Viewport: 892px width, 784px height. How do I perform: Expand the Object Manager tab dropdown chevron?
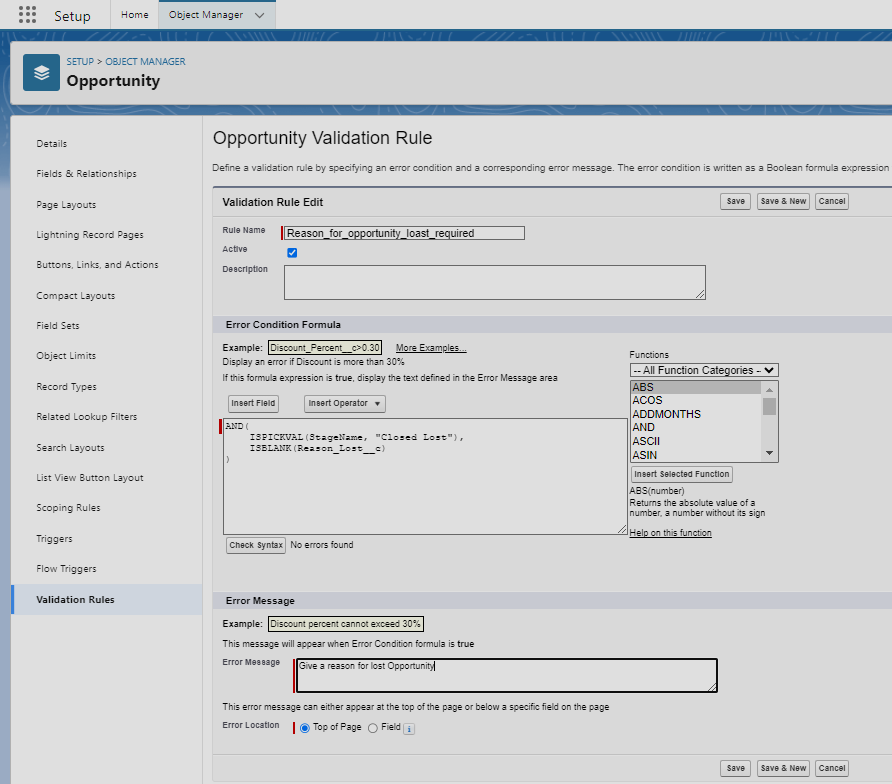[x=259, y=15]
